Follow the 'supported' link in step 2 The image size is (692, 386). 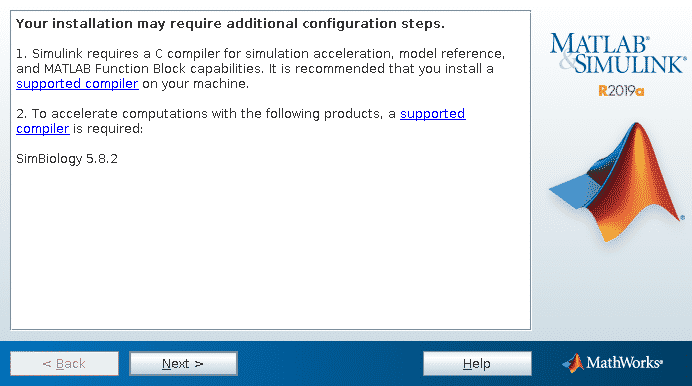coord(432,113)
